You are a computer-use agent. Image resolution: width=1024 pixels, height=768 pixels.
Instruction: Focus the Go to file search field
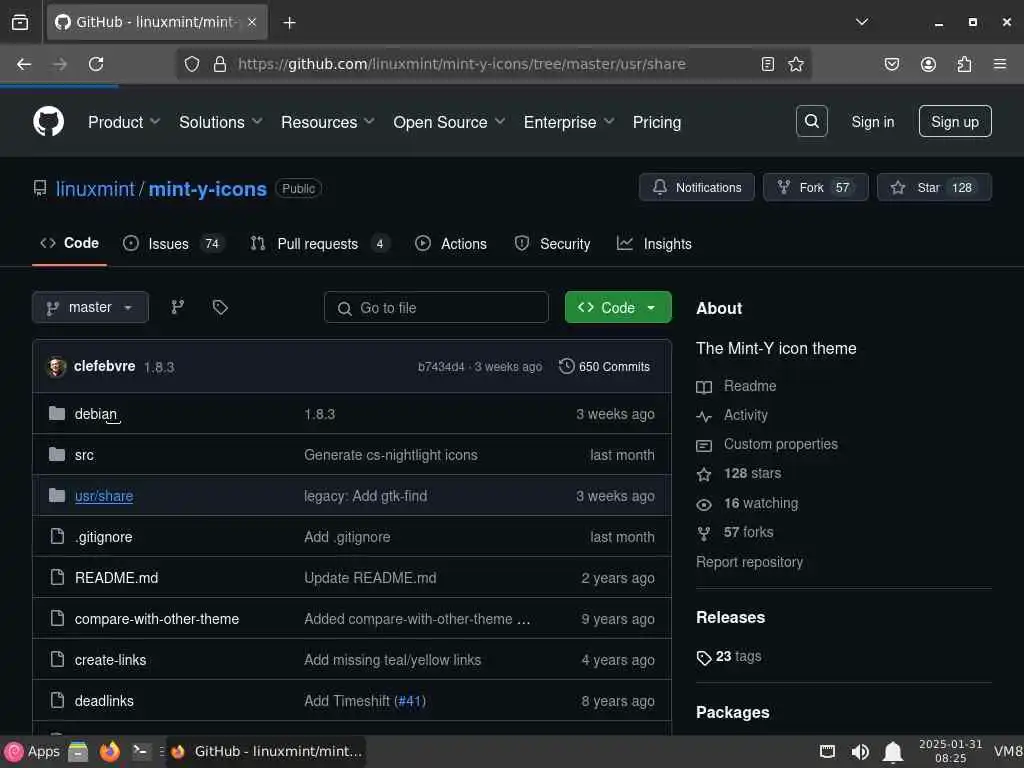(x=436, y=307)
